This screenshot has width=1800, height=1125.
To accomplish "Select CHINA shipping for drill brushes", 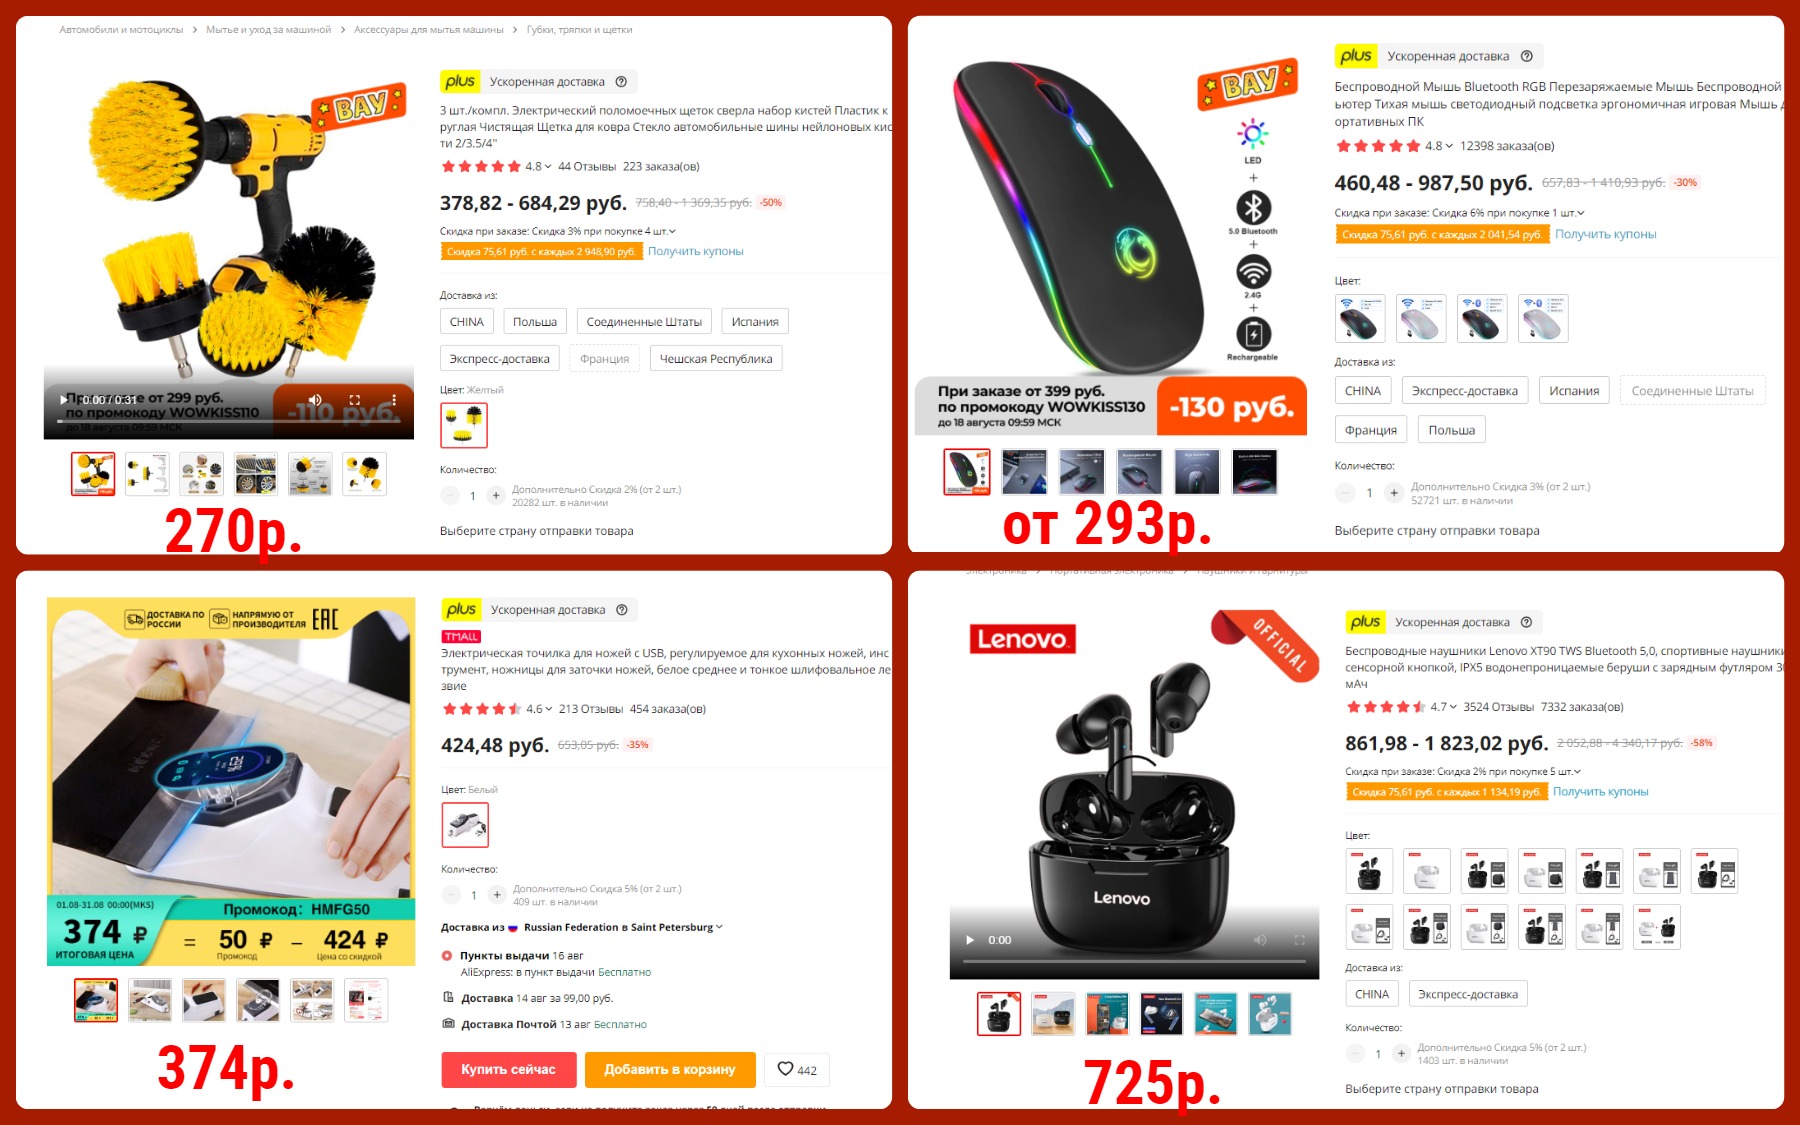I will coord(466,321).
